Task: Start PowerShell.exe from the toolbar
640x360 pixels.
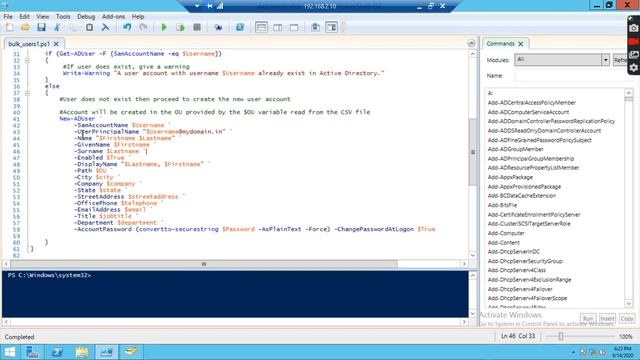Action: click(x=240, y=27)
